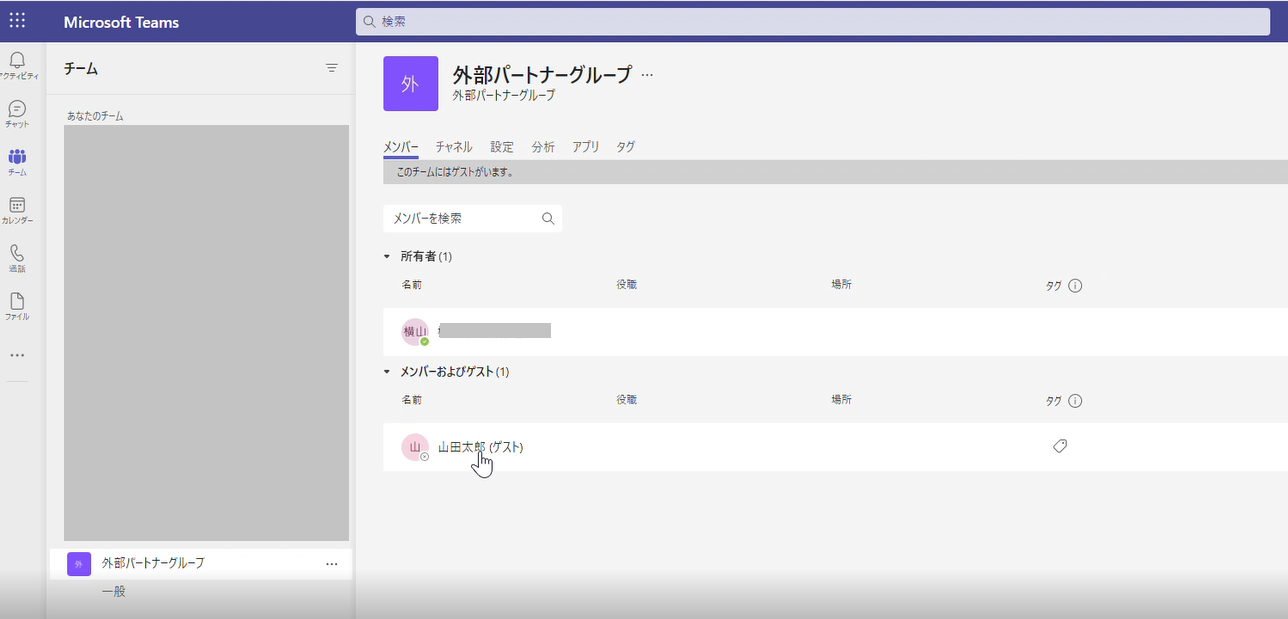Switch to the チャネル tab

tap(454, 147)
